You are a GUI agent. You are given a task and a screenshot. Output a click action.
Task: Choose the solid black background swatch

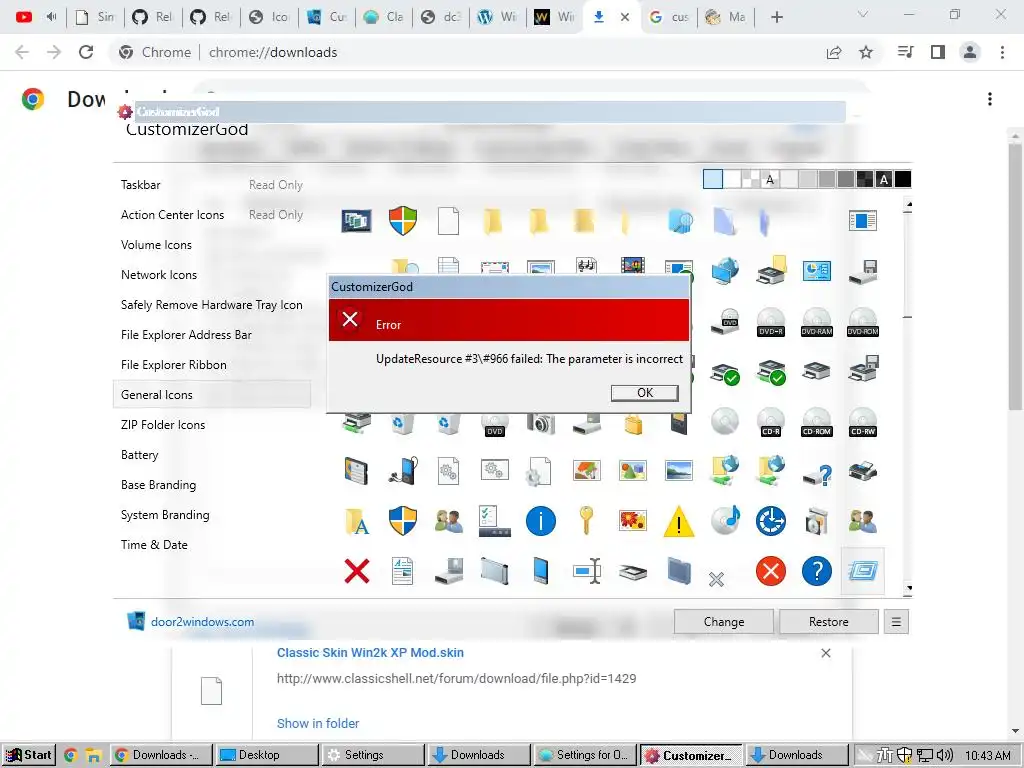pos(903,179)
